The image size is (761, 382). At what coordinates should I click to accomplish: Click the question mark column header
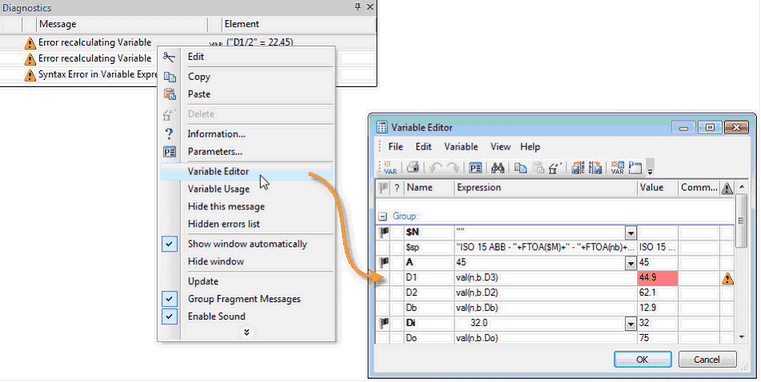pyautogui.click(x=397, y=188)
